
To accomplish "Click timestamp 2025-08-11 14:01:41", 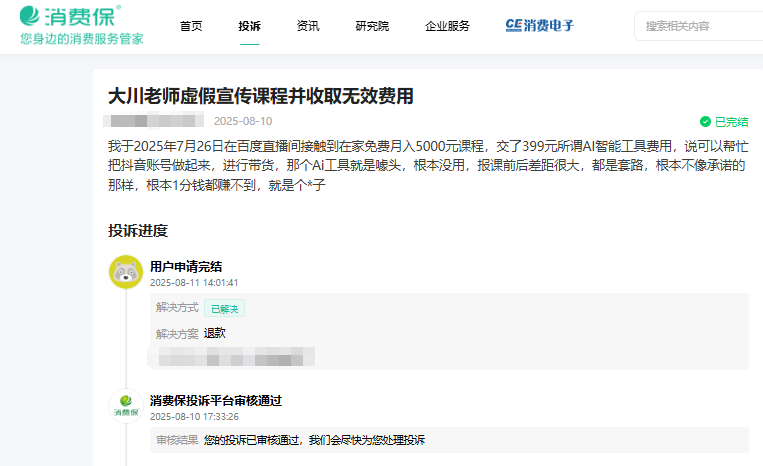I will (x=194, y=283).
